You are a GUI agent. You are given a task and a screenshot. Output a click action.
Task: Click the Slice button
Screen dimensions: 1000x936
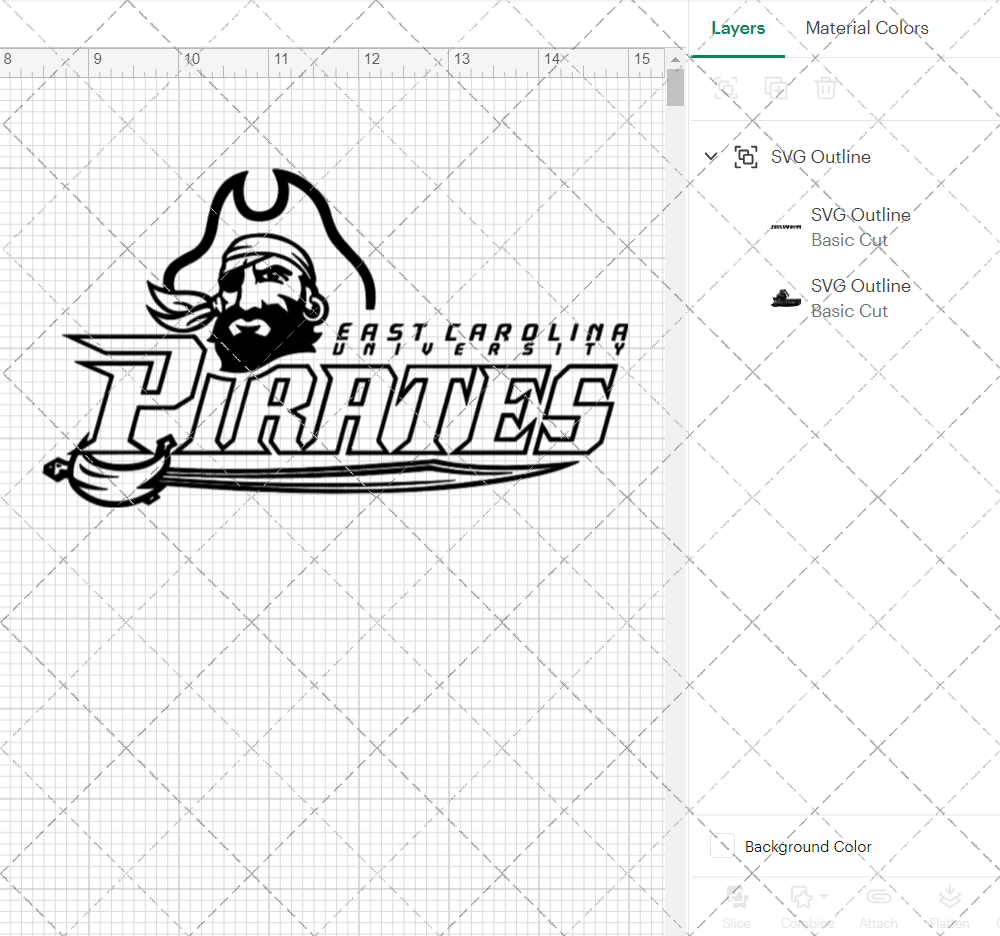[737, 907]
